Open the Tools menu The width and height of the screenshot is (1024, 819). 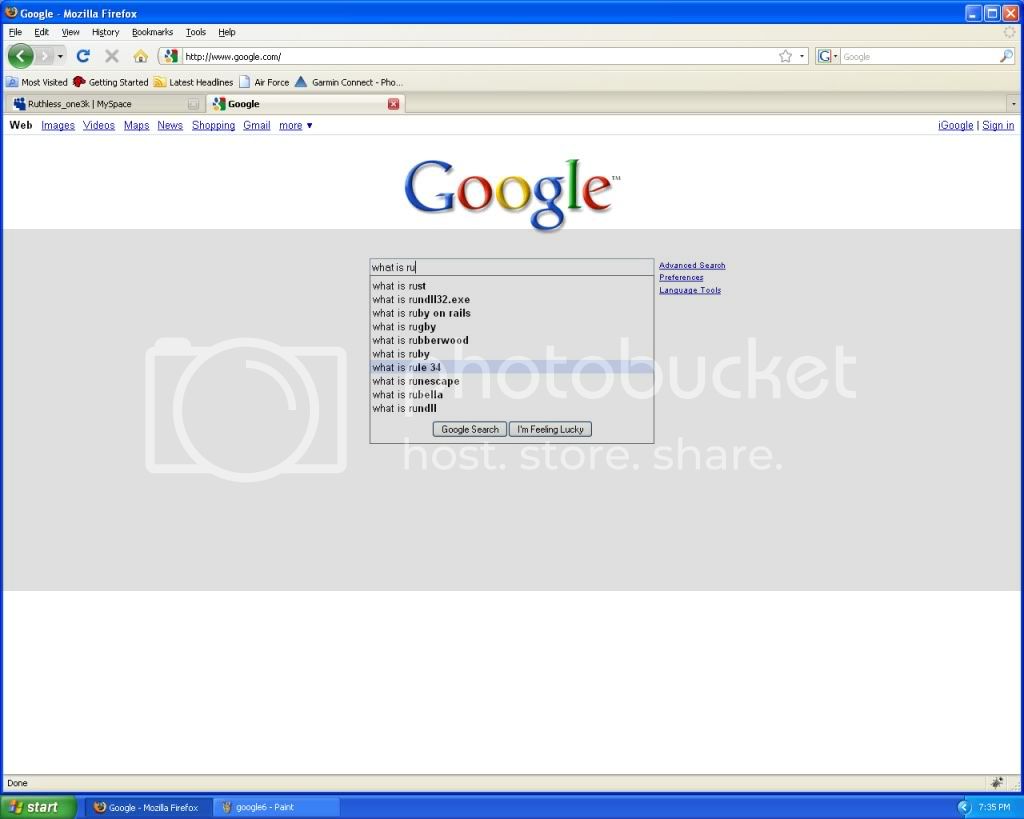pos(195,32)
